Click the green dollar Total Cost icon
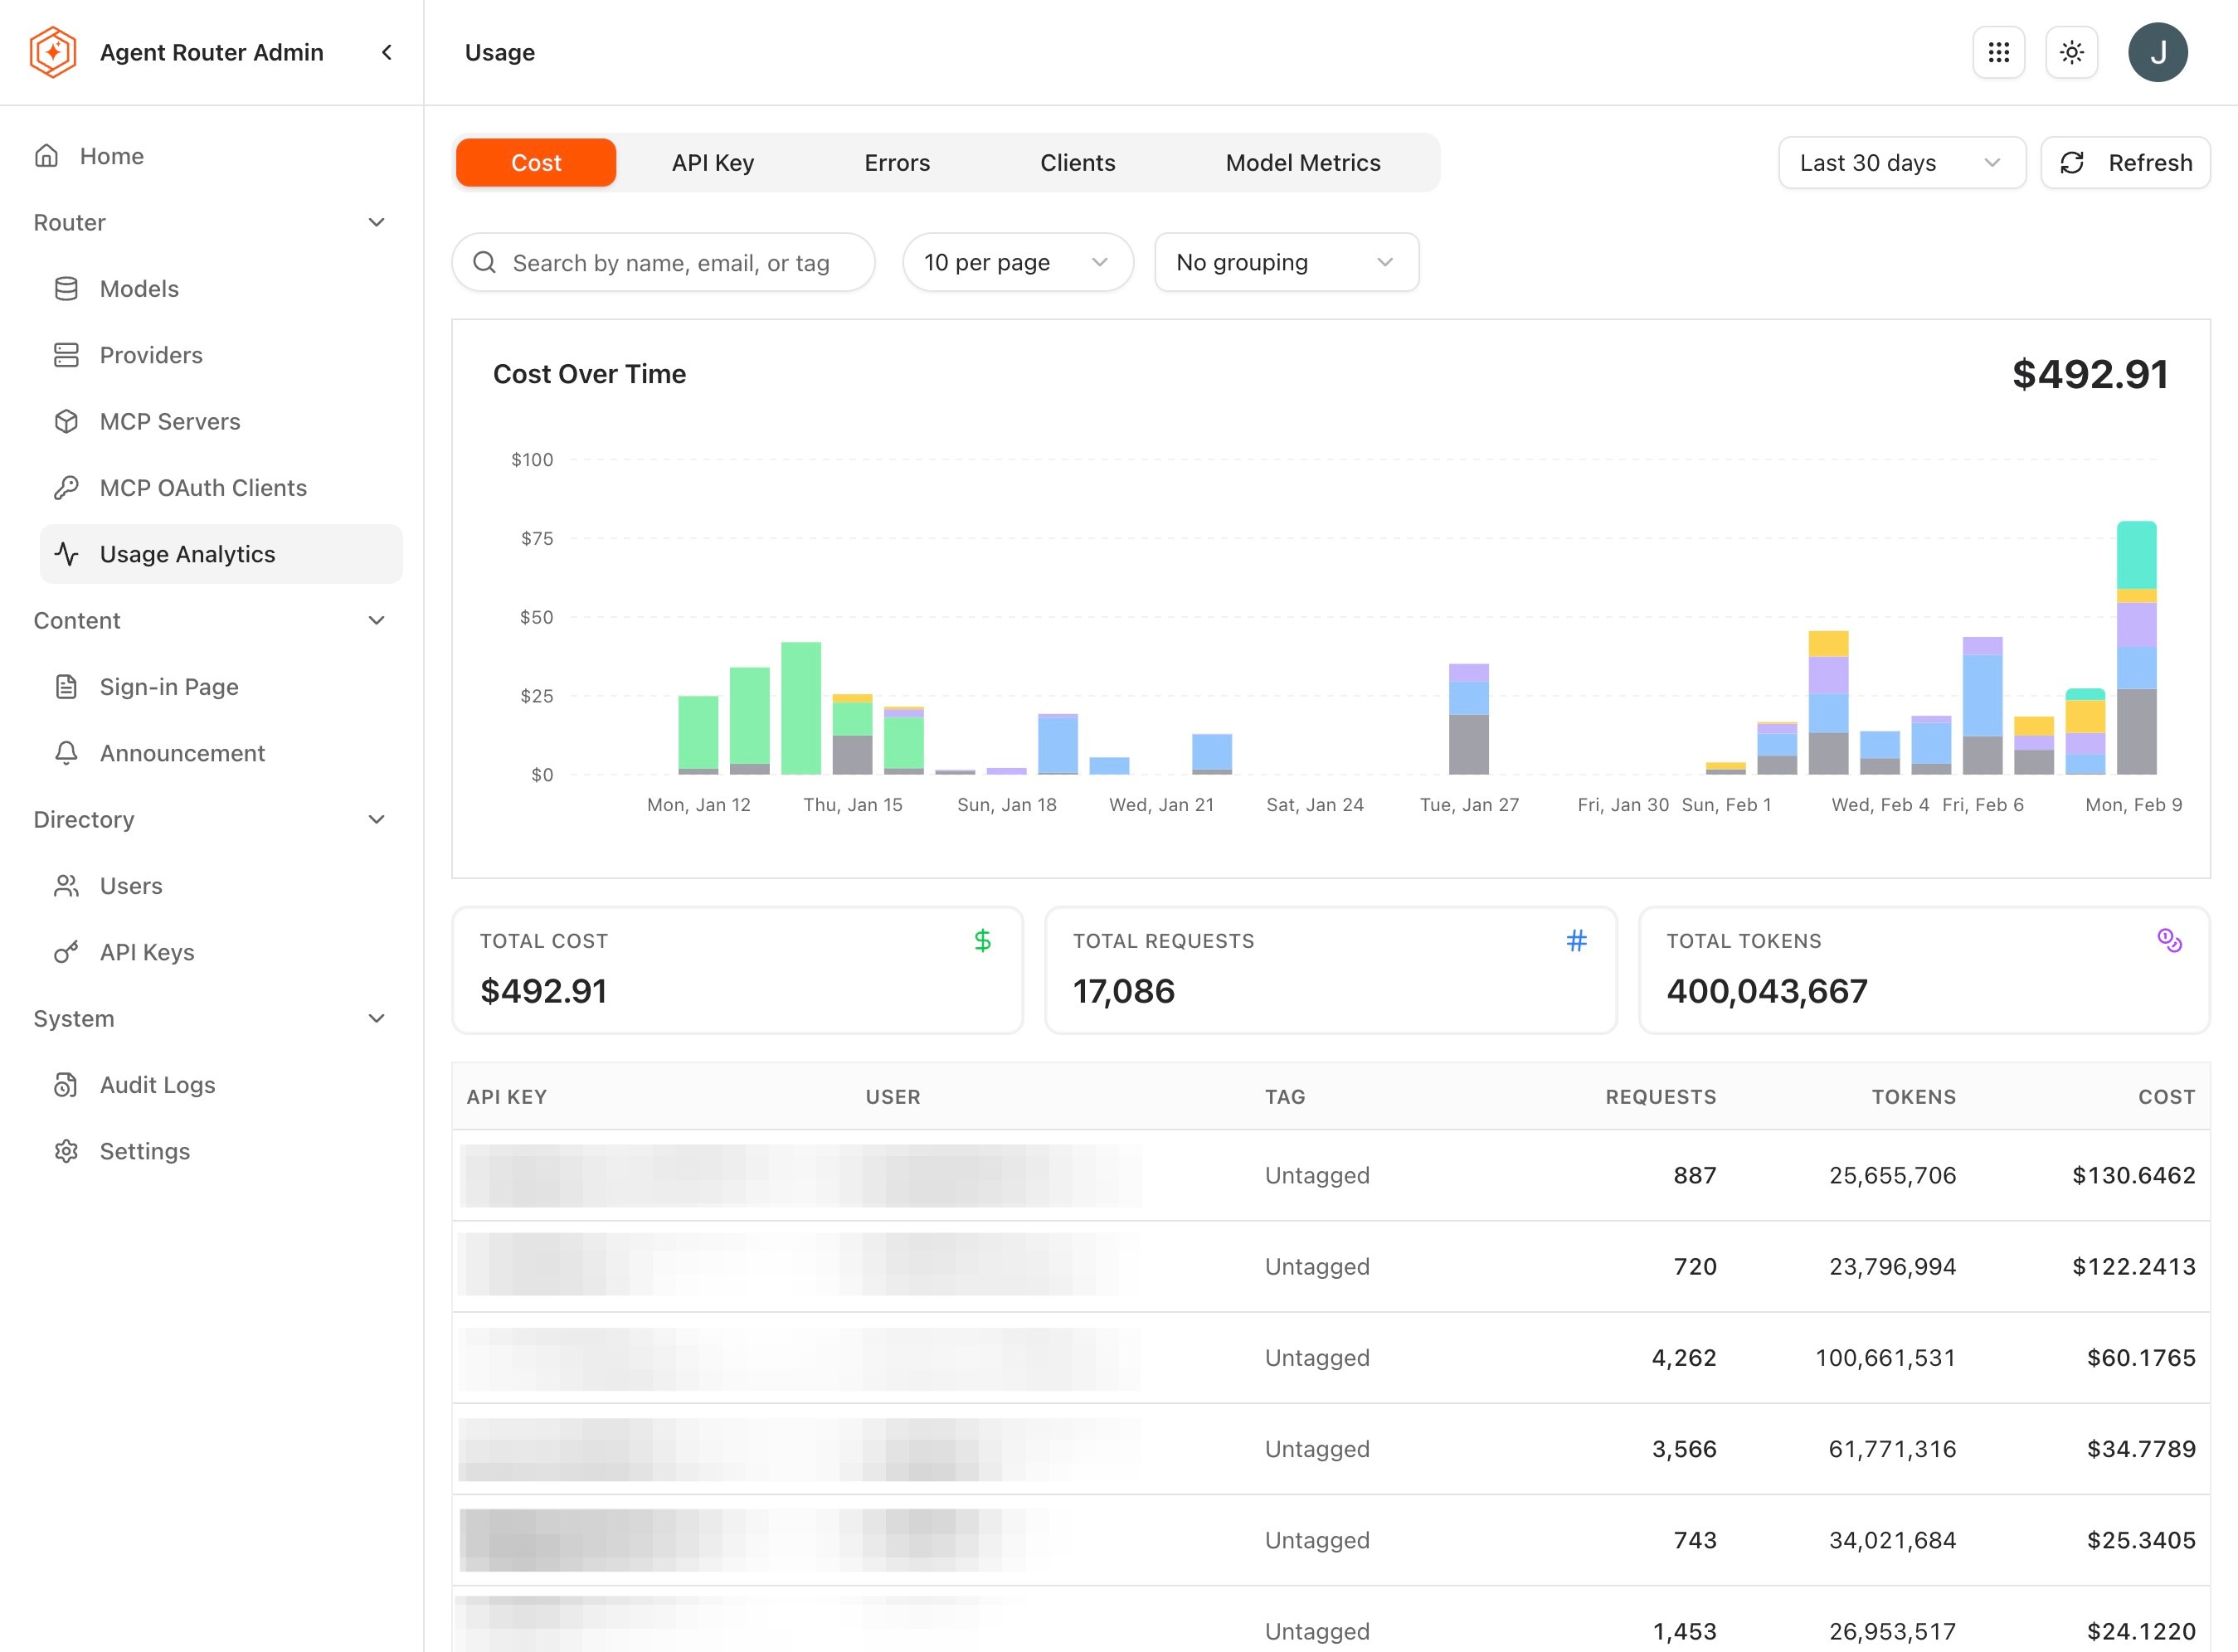This screenshot has height=1652, width=2238. click(983, 940)
